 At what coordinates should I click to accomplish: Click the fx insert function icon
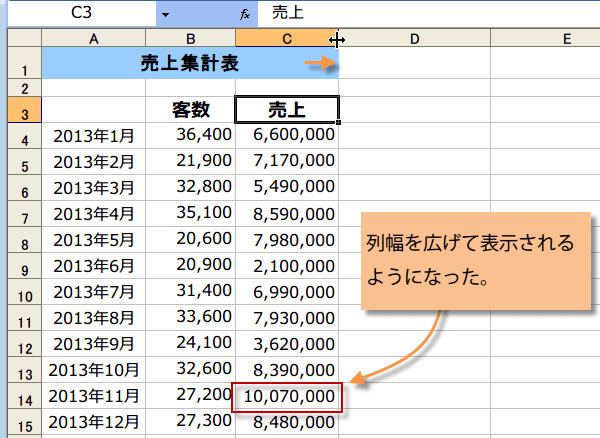coord(245,15)
